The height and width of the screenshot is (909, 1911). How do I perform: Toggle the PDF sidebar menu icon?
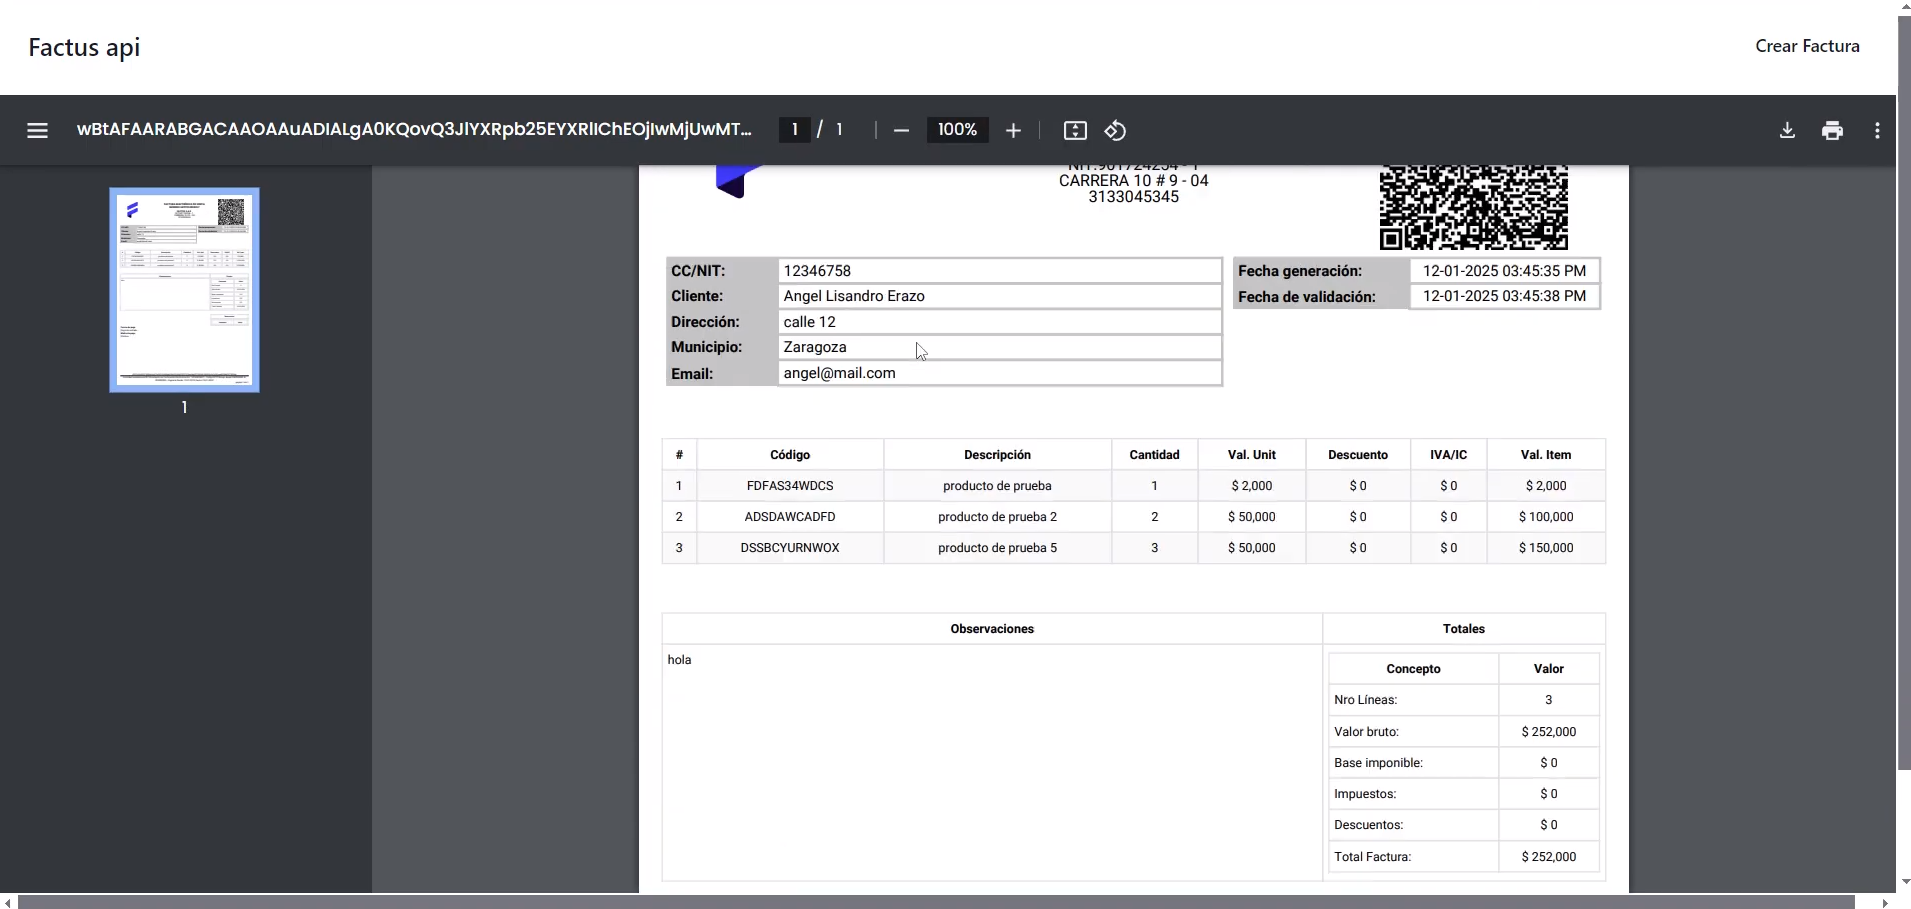(x=37, y=130)
